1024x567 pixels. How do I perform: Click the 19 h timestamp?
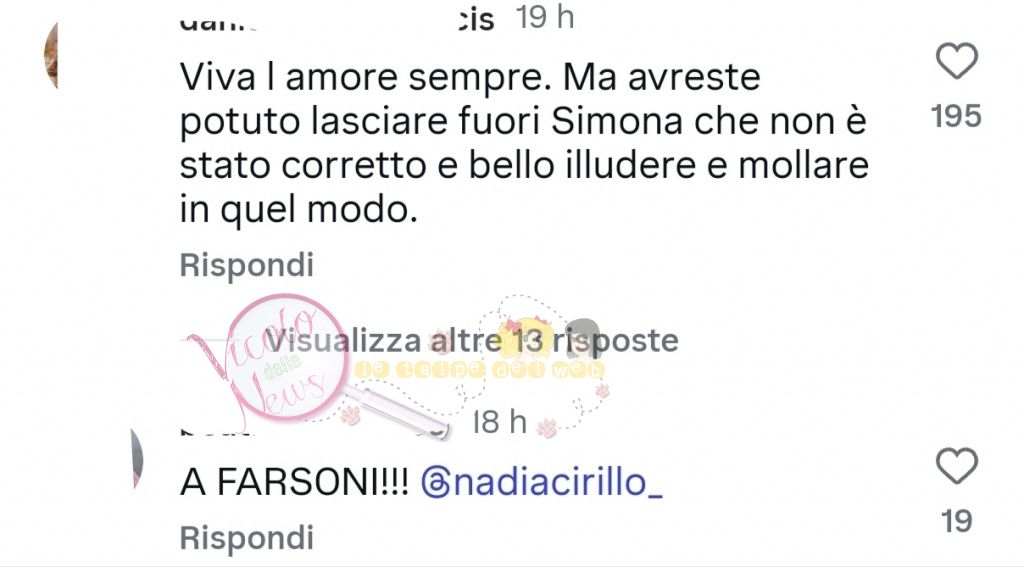(x=545, y=17)
